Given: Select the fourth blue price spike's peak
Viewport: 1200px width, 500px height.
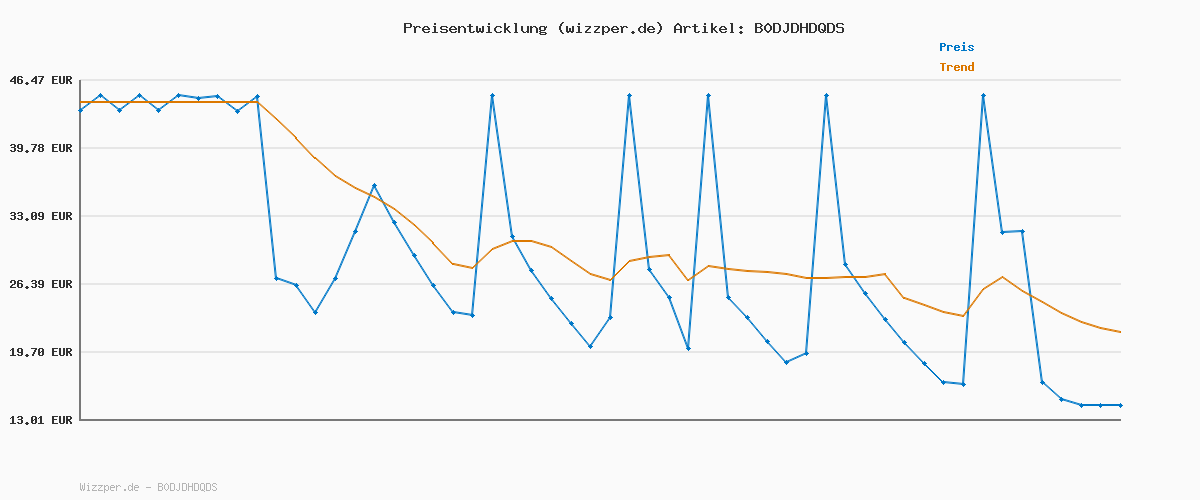Looking at the screenshot, I should click(x=826, y=95).
